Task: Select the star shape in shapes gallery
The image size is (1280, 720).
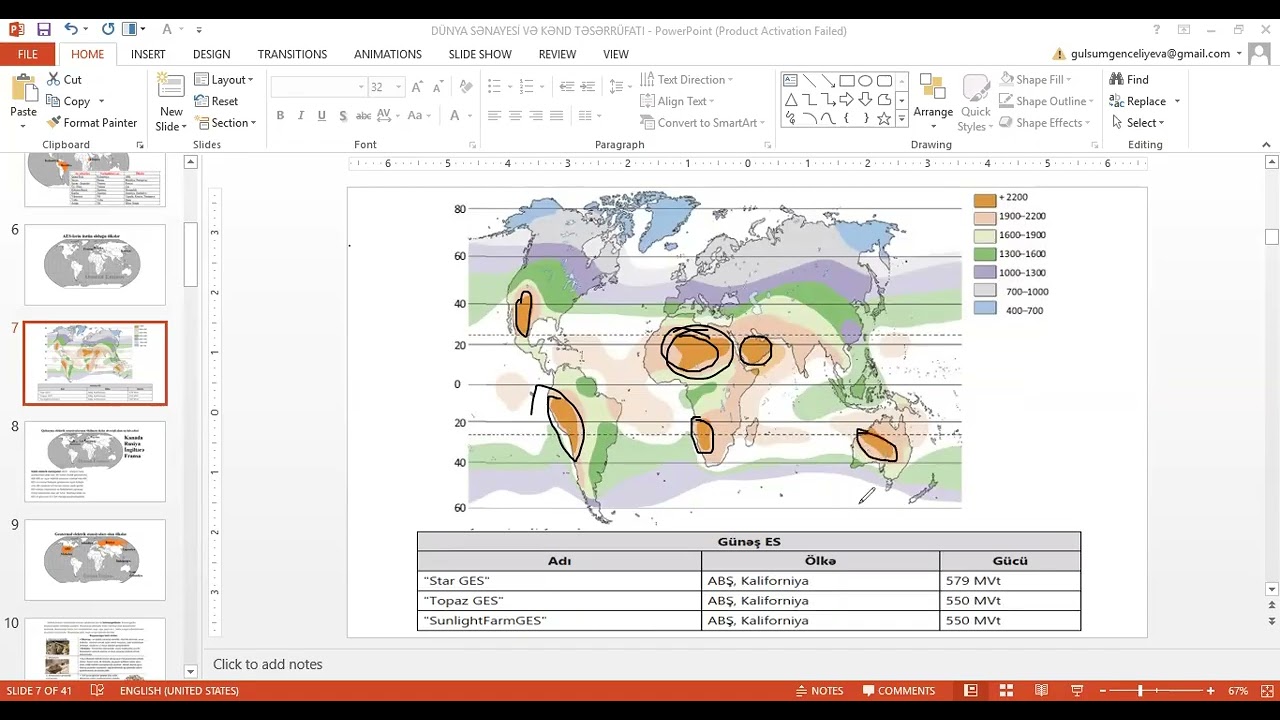Action: click(884, 118)
